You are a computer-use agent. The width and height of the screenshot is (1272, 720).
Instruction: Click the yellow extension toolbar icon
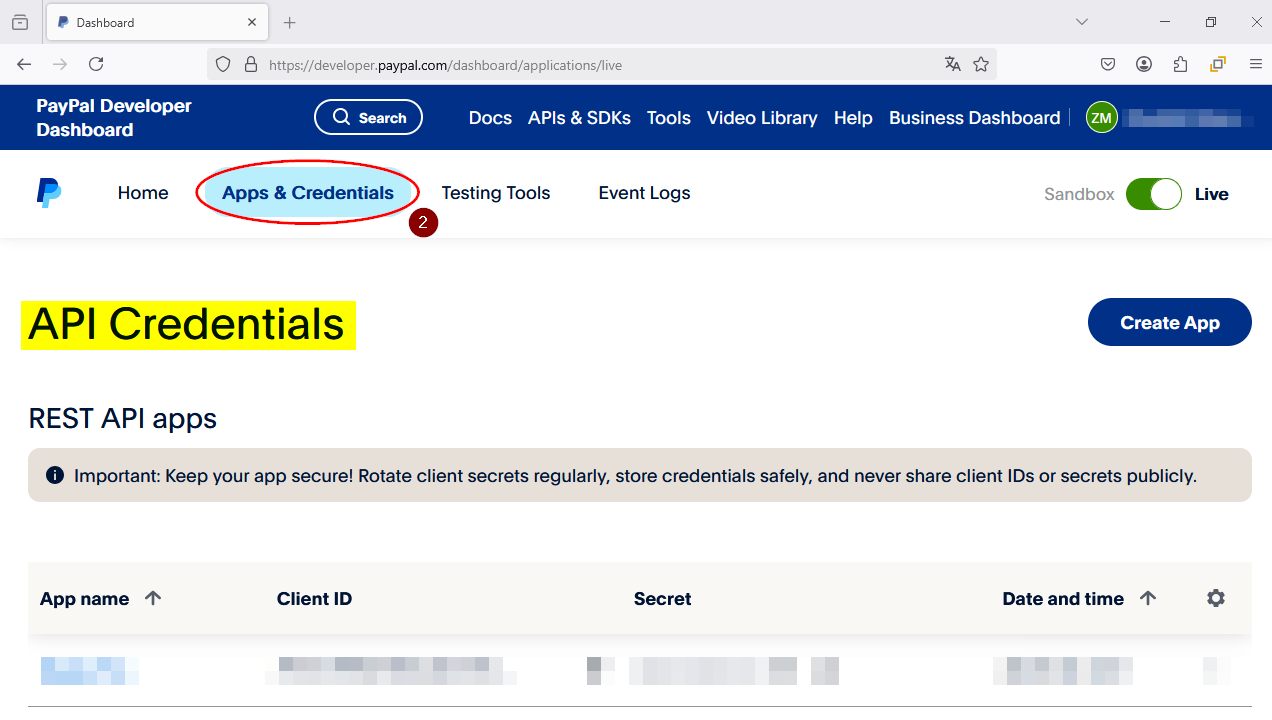(x=1217, y=64)
